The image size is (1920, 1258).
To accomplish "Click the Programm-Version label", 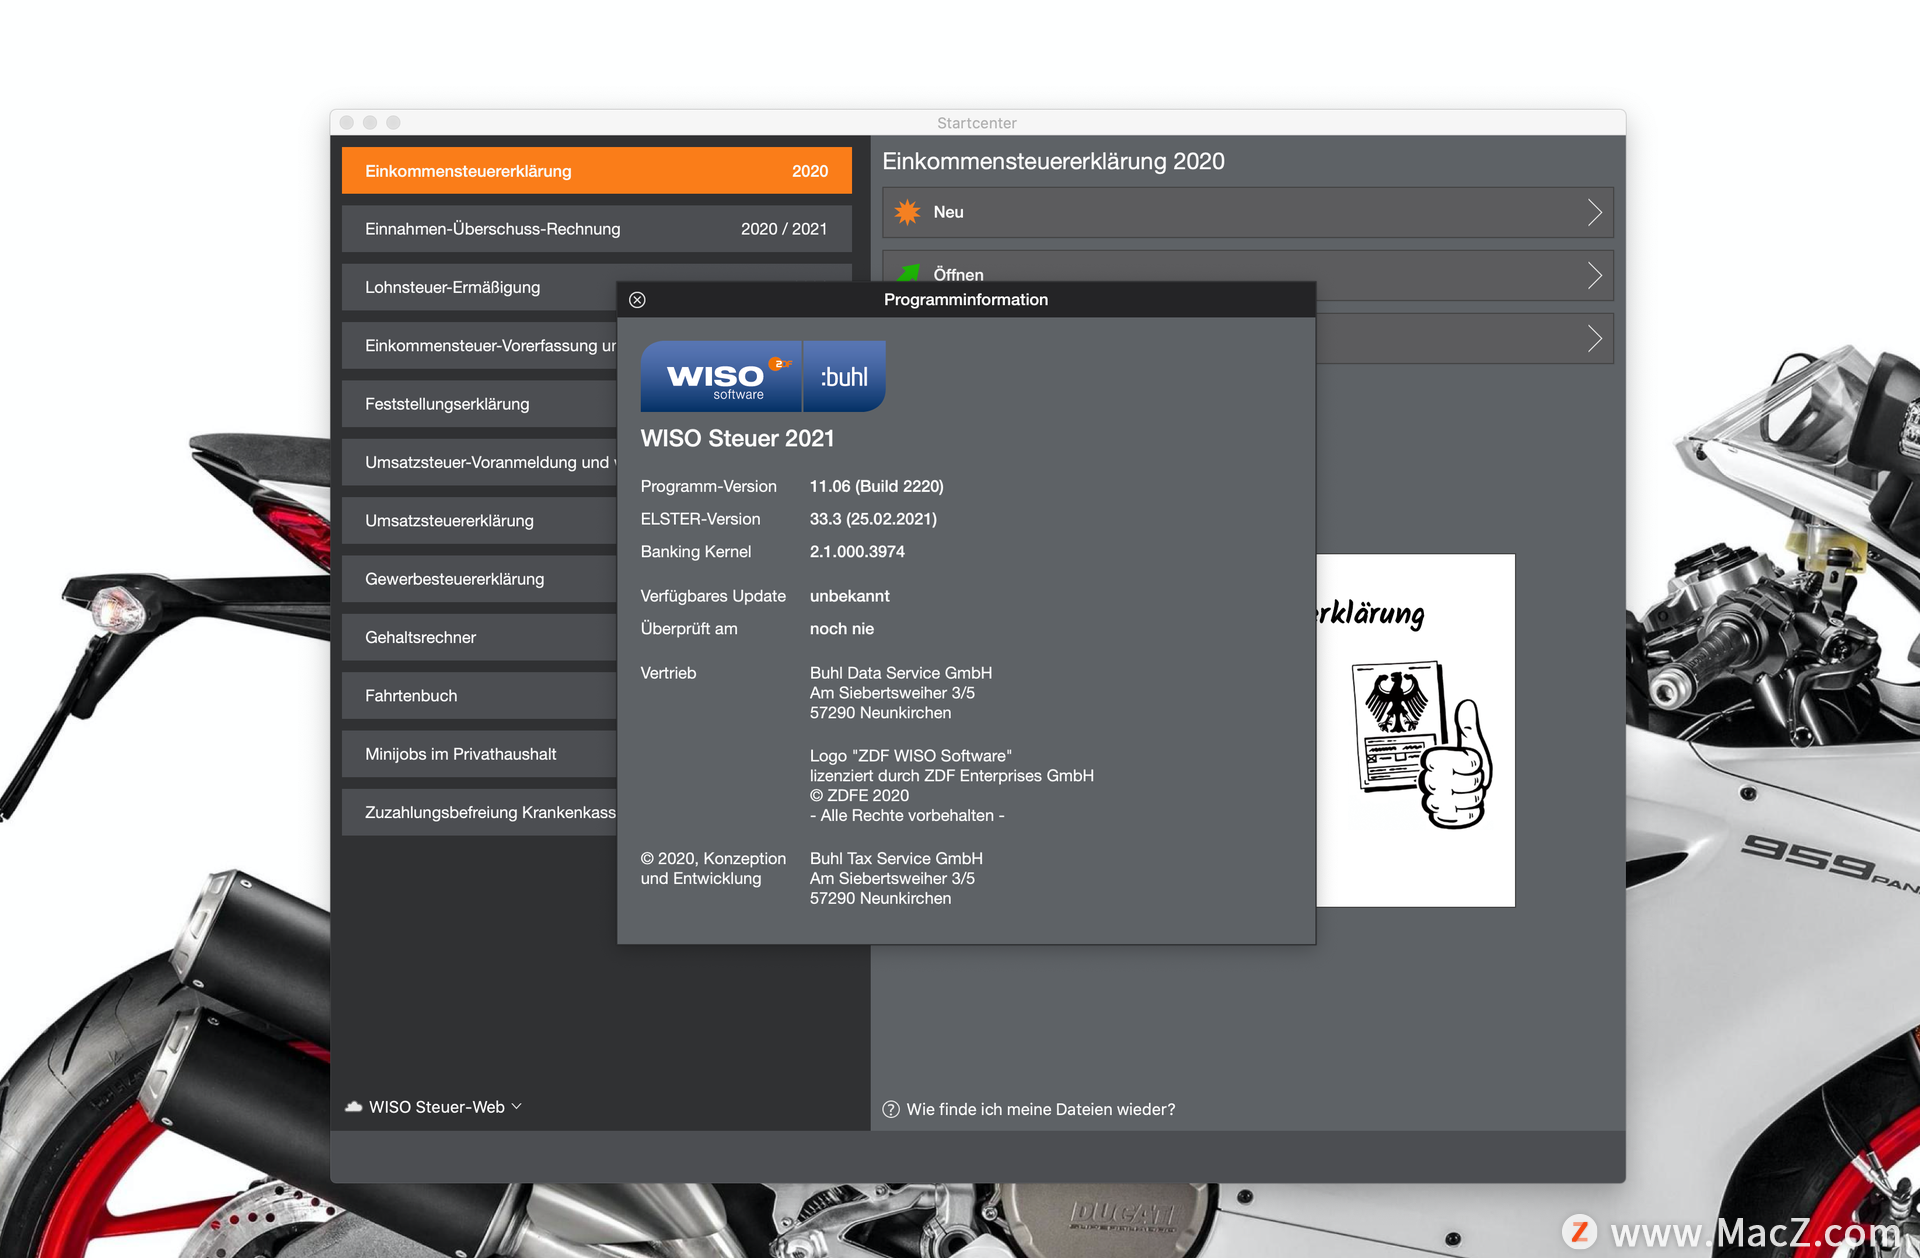I will [708, 486].
